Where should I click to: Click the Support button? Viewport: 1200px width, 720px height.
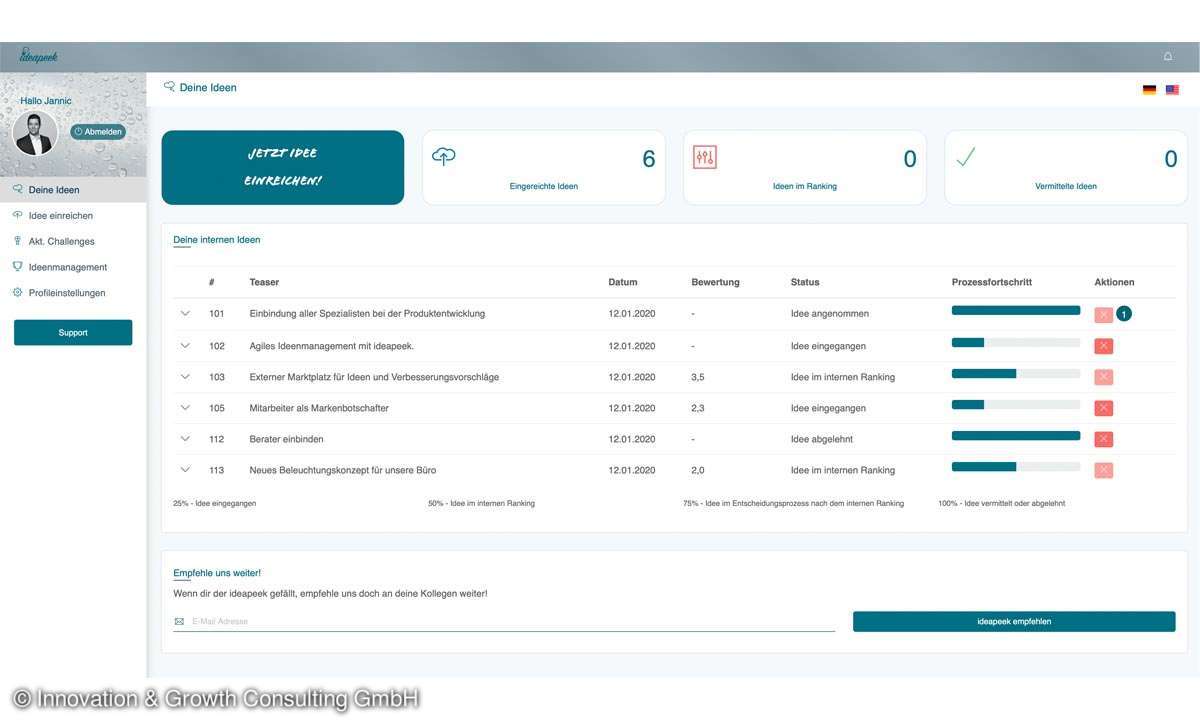(x=73, y=333)
